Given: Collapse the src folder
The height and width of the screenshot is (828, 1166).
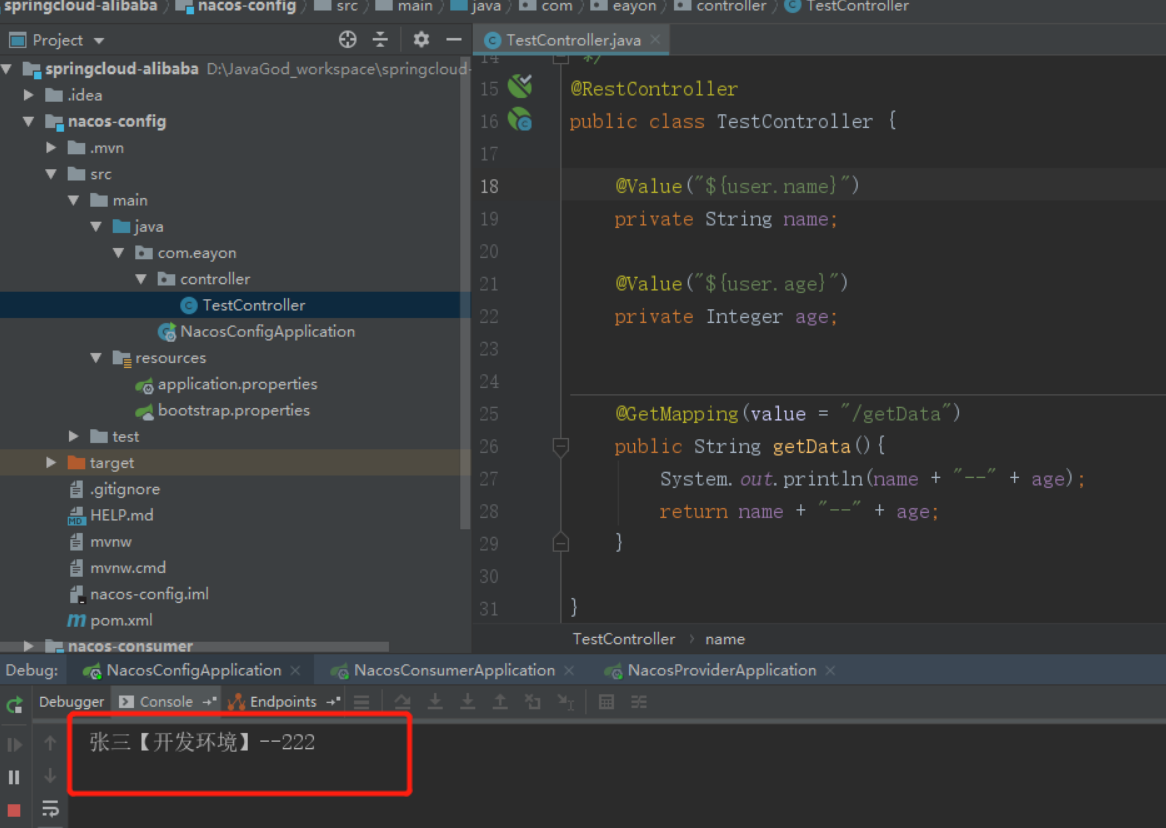Looking at the screenshot, I should 51,174.
